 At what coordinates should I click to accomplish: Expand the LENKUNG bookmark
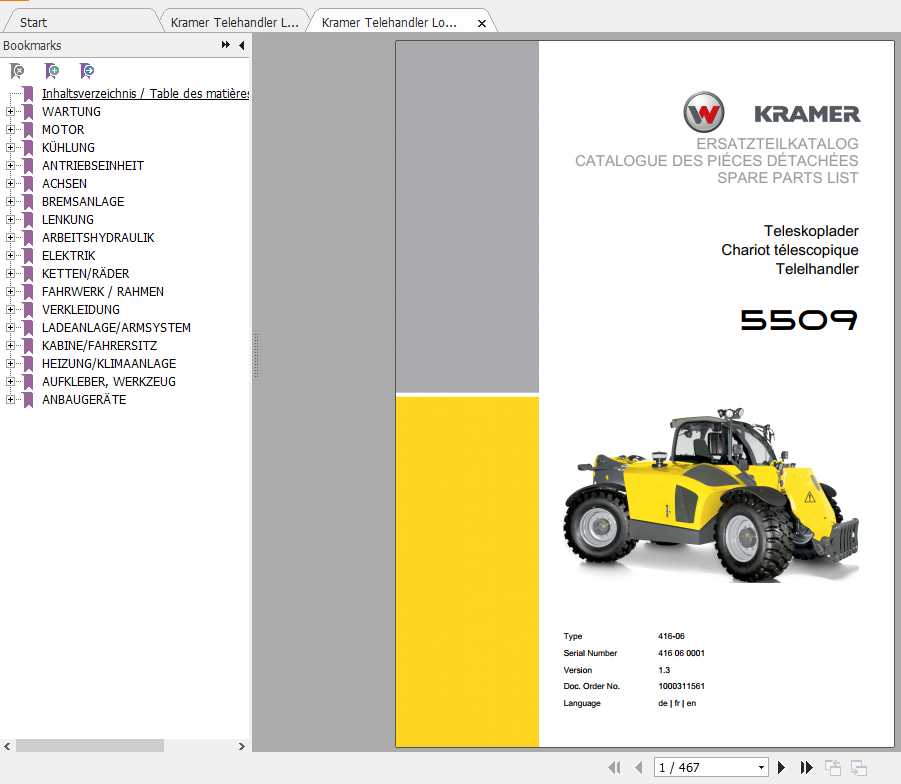pyautogui.click(x=10, y=220)
